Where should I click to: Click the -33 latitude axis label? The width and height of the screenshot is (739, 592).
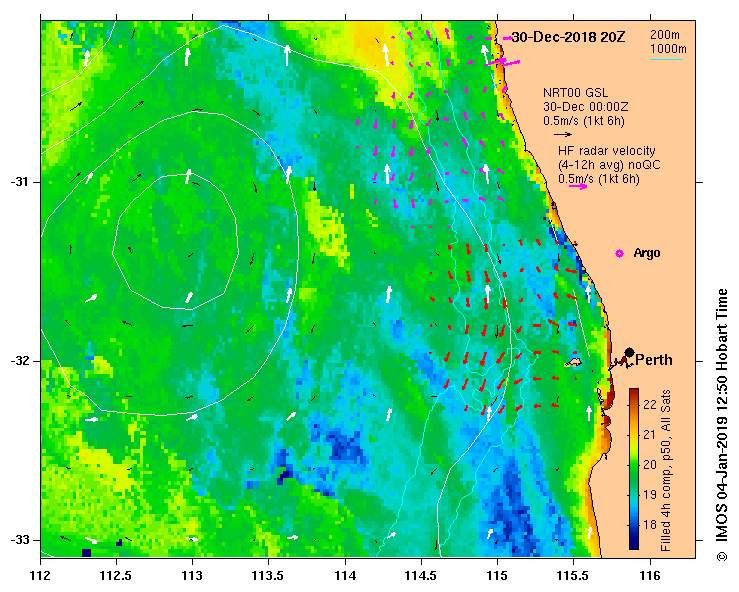click(18, 540)
